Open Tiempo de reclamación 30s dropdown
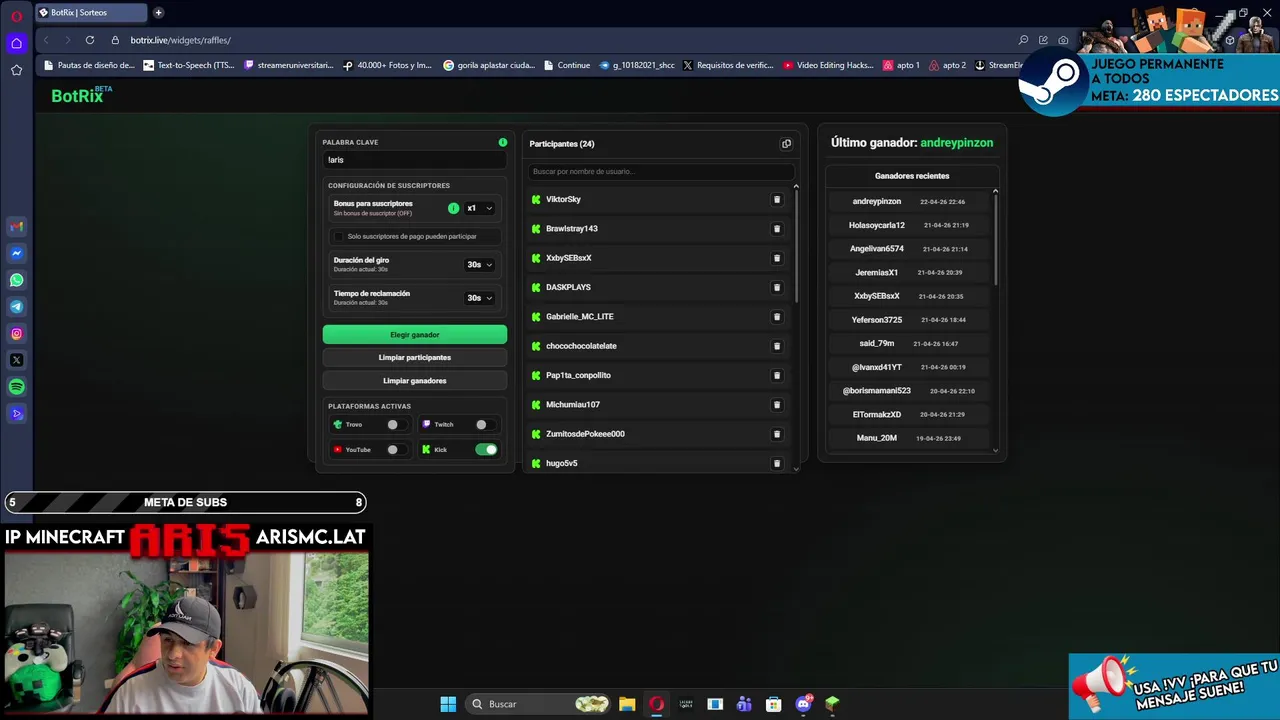Viewport: 1280px width, 720px height. [x=480, y=298]
